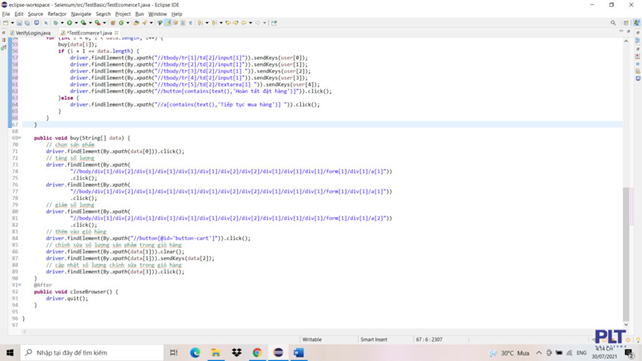Open a Terminal from the toolbar

click(x=36, y=23)
